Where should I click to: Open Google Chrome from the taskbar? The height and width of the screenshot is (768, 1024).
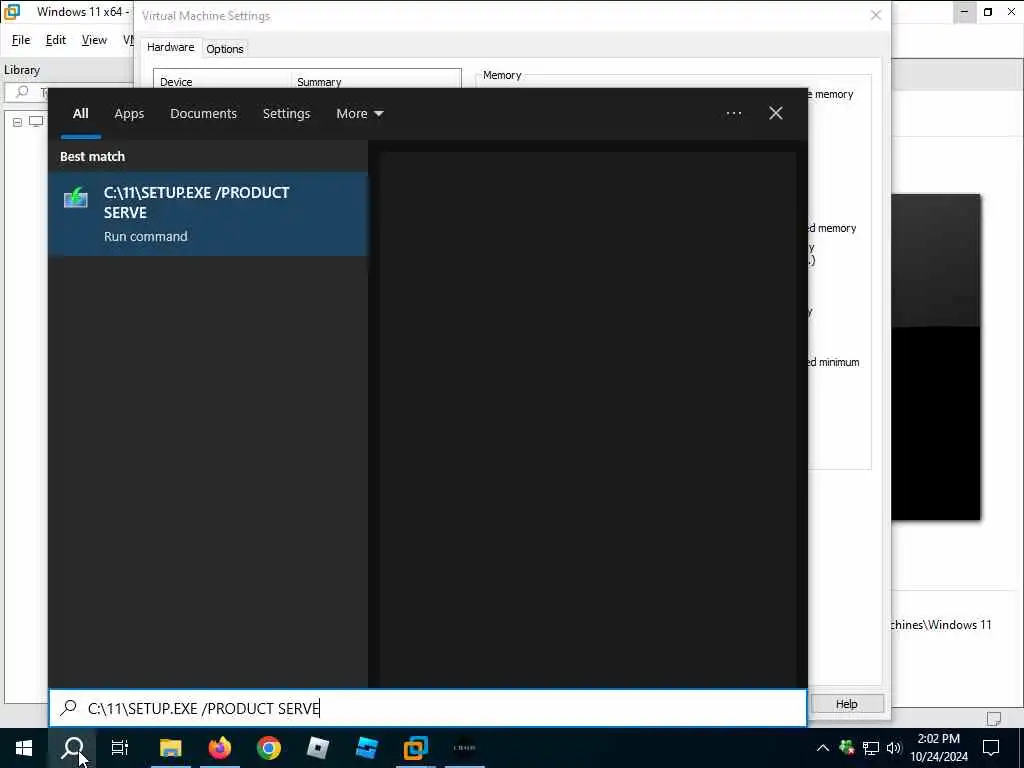268,748
